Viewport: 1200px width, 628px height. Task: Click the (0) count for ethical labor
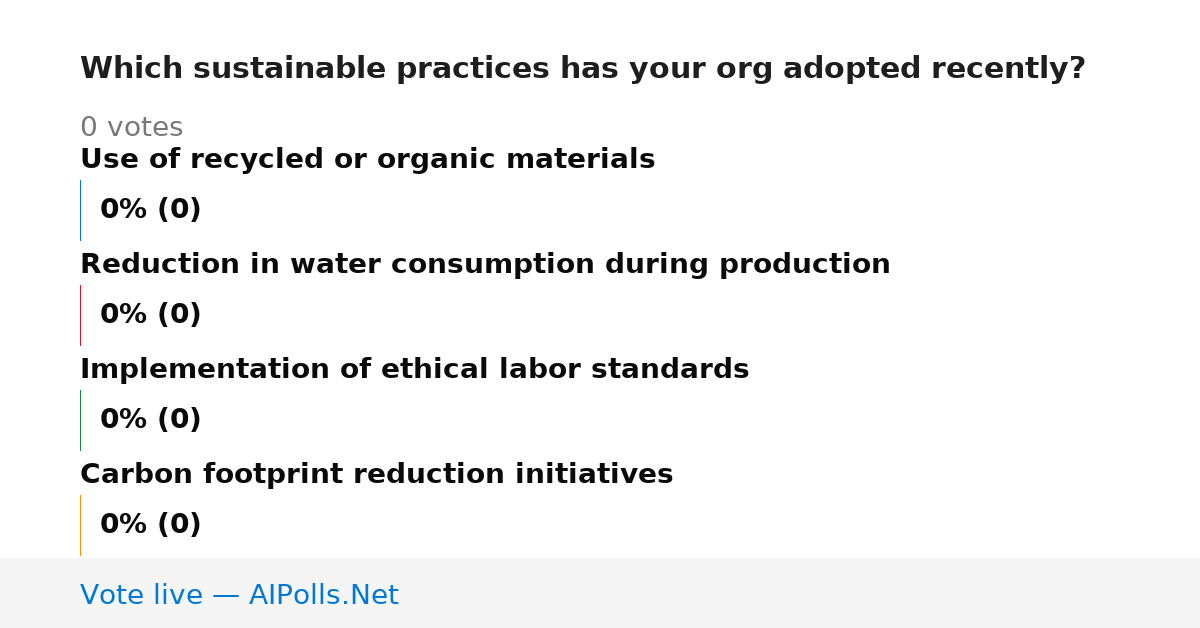click(x=179, y=420)
